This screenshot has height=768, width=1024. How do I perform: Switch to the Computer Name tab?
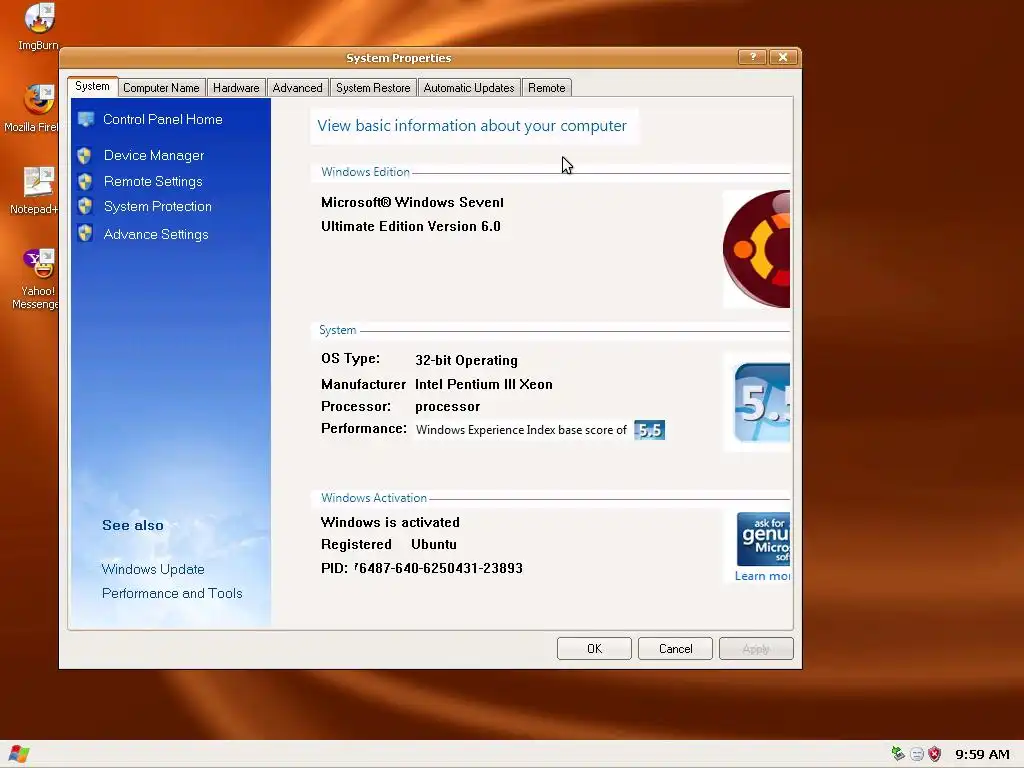(x=161, y=88)
